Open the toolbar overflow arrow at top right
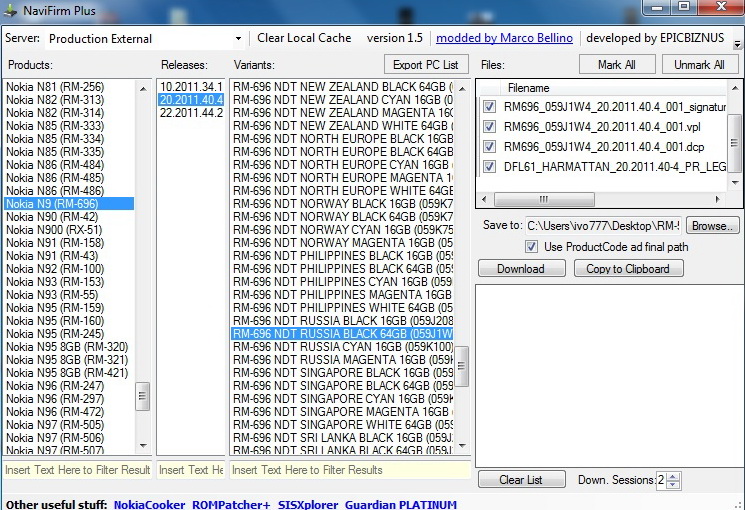The width and height of the screenshot is (745, 510). (737, 45)
